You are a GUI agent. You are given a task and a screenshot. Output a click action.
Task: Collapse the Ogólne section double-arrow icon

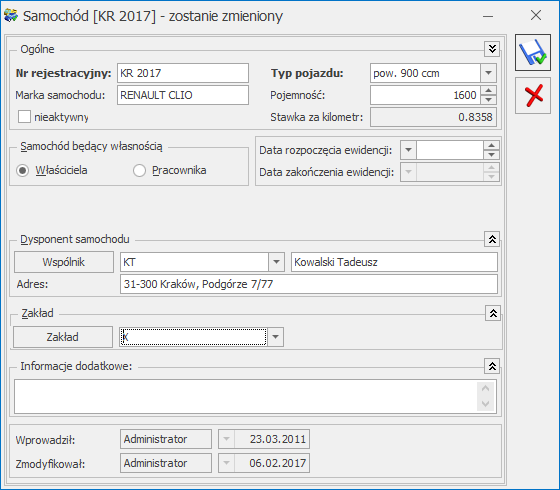(492, 49)
